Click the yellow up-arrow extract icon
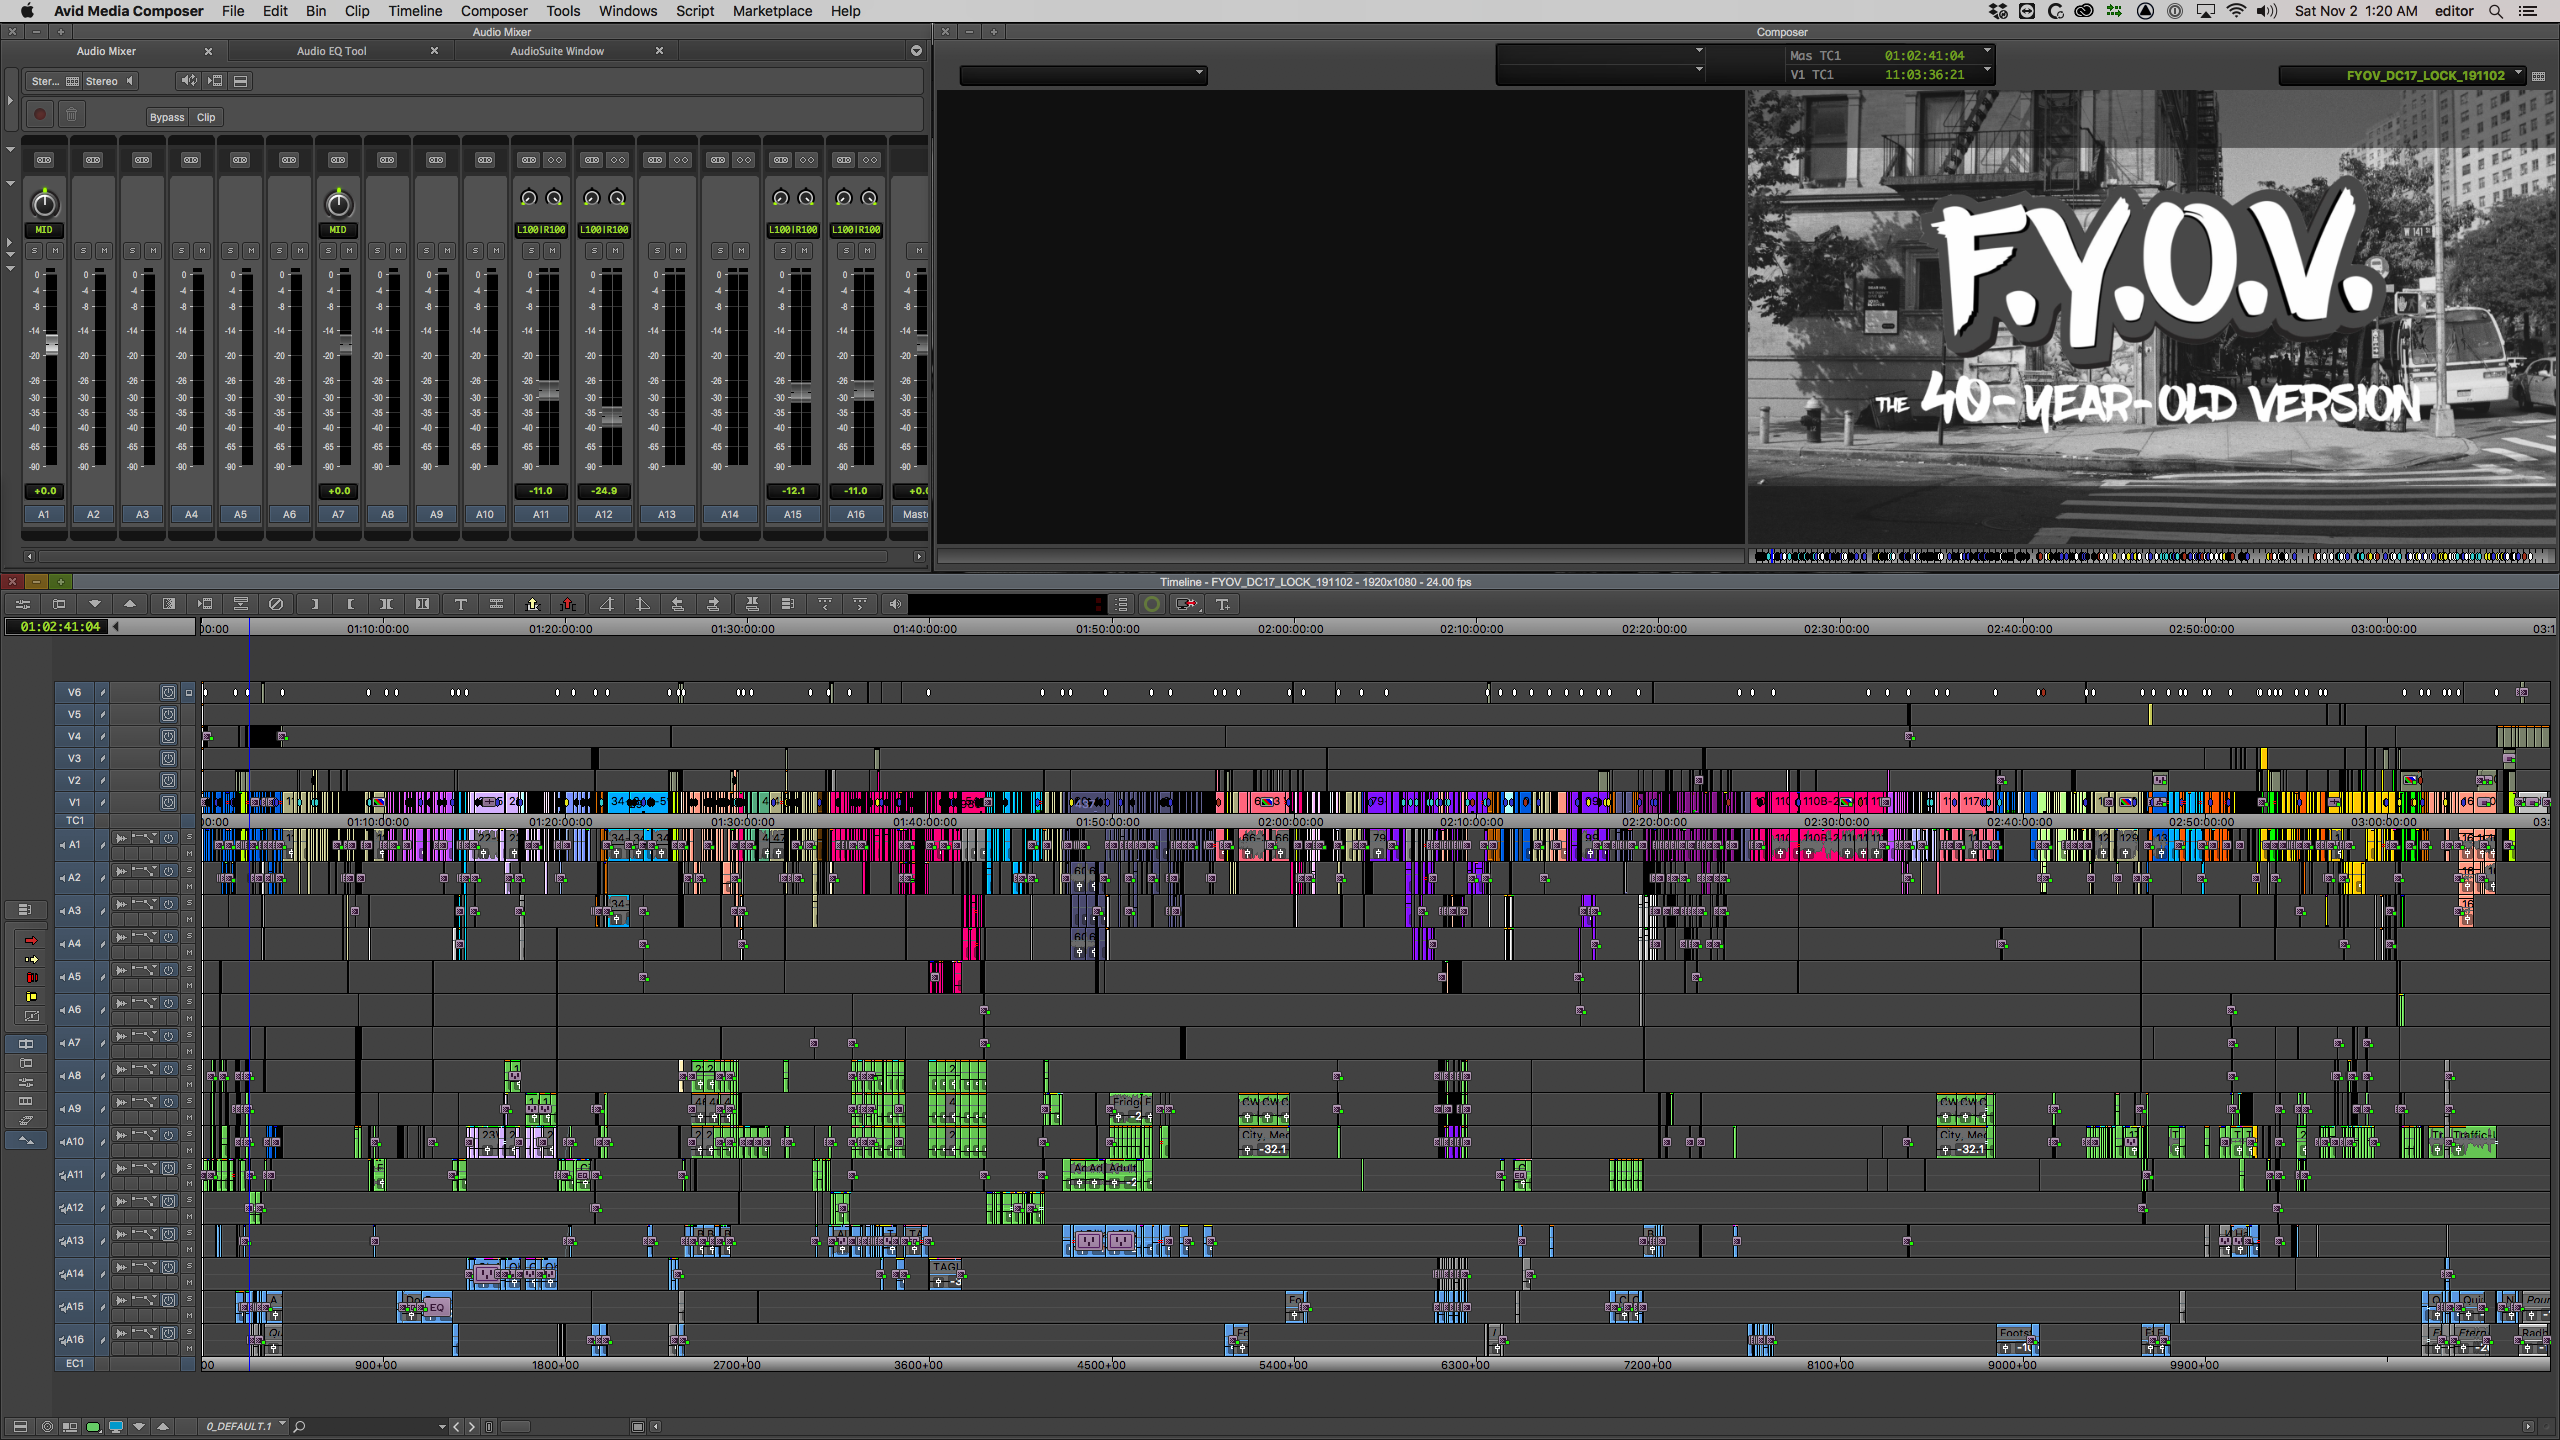This screenshot has height=1440, width=2560. click(x=532, y=604)
